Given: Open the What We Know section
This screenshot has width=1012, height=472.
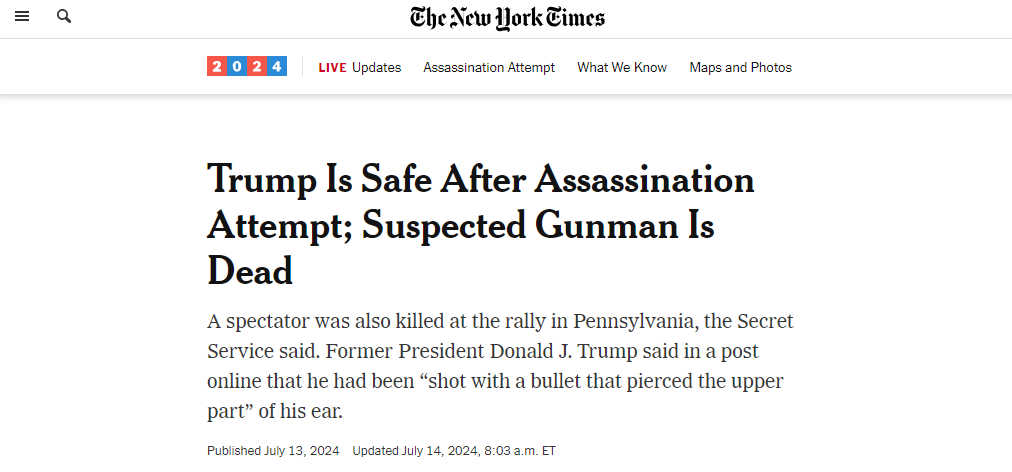Looking at the screenshot, I should pos(622,68).
